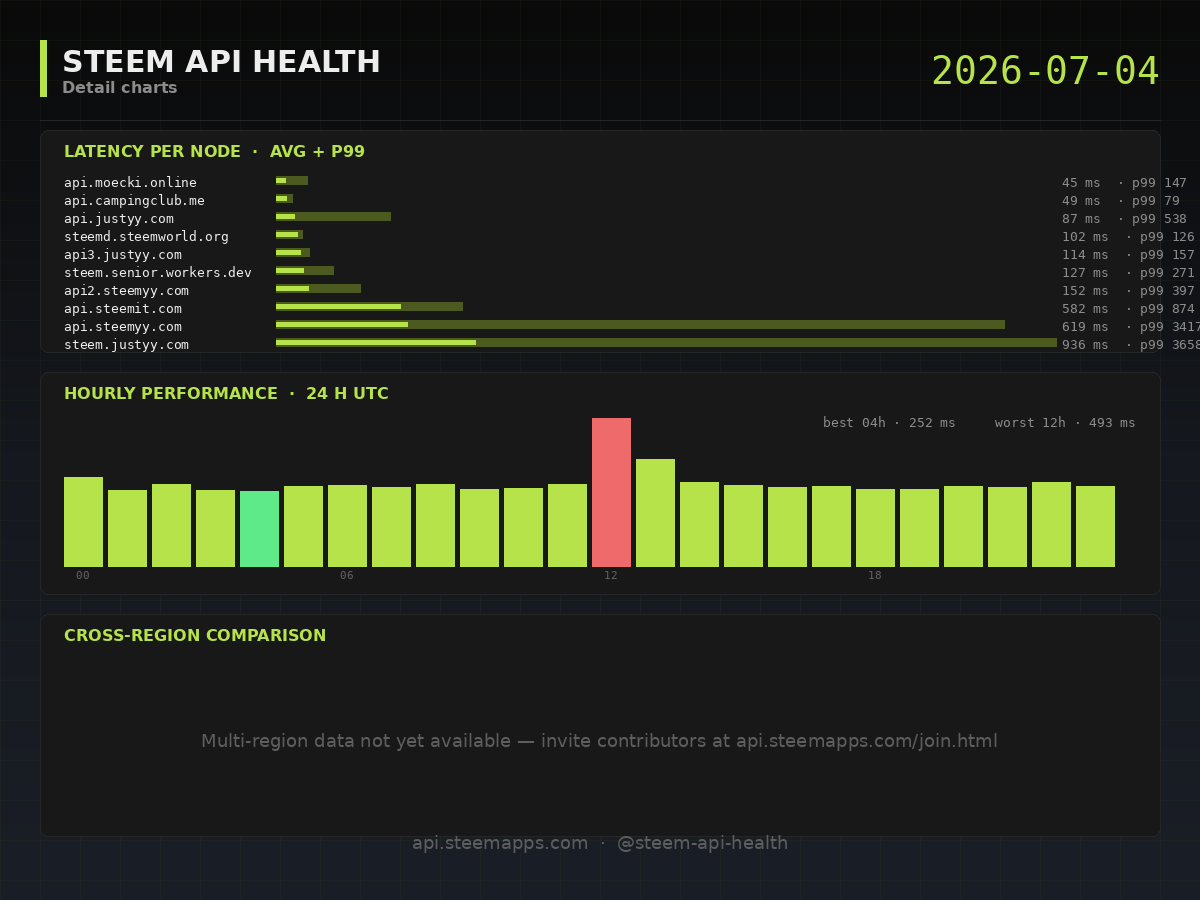Select node api2.steemyy.com

tap(126, 291)
